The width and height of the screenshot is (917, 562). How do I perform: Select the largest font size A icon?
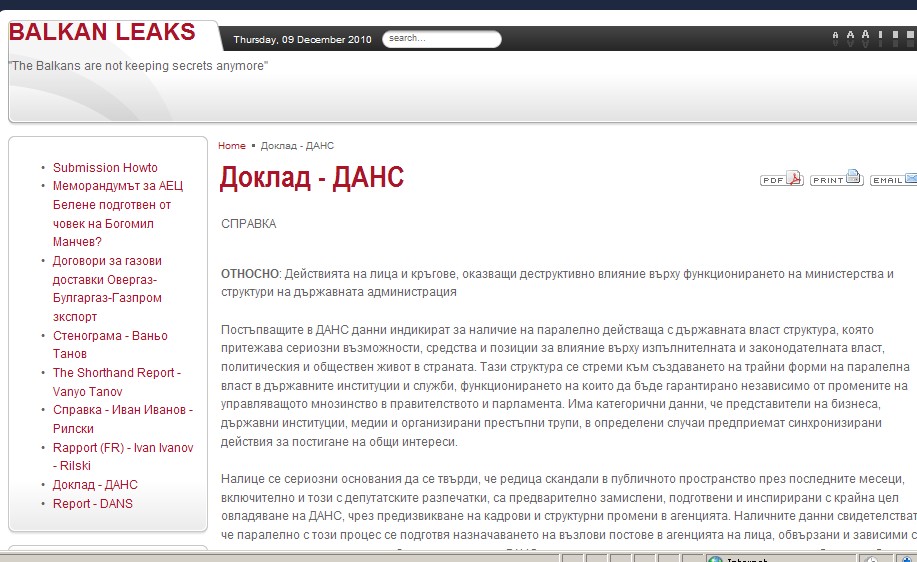(866, 37)
